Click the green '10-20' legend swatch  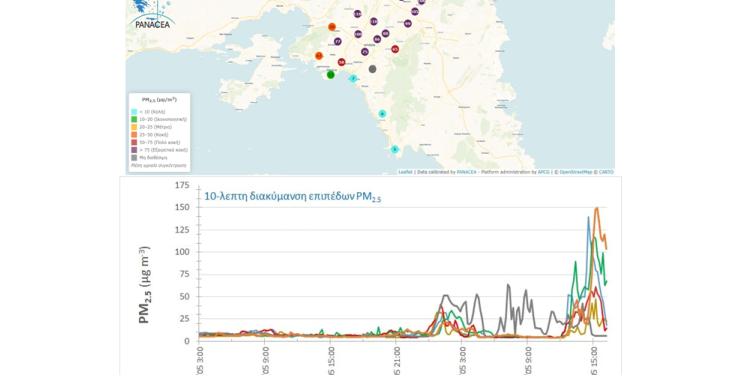[134, 119]
